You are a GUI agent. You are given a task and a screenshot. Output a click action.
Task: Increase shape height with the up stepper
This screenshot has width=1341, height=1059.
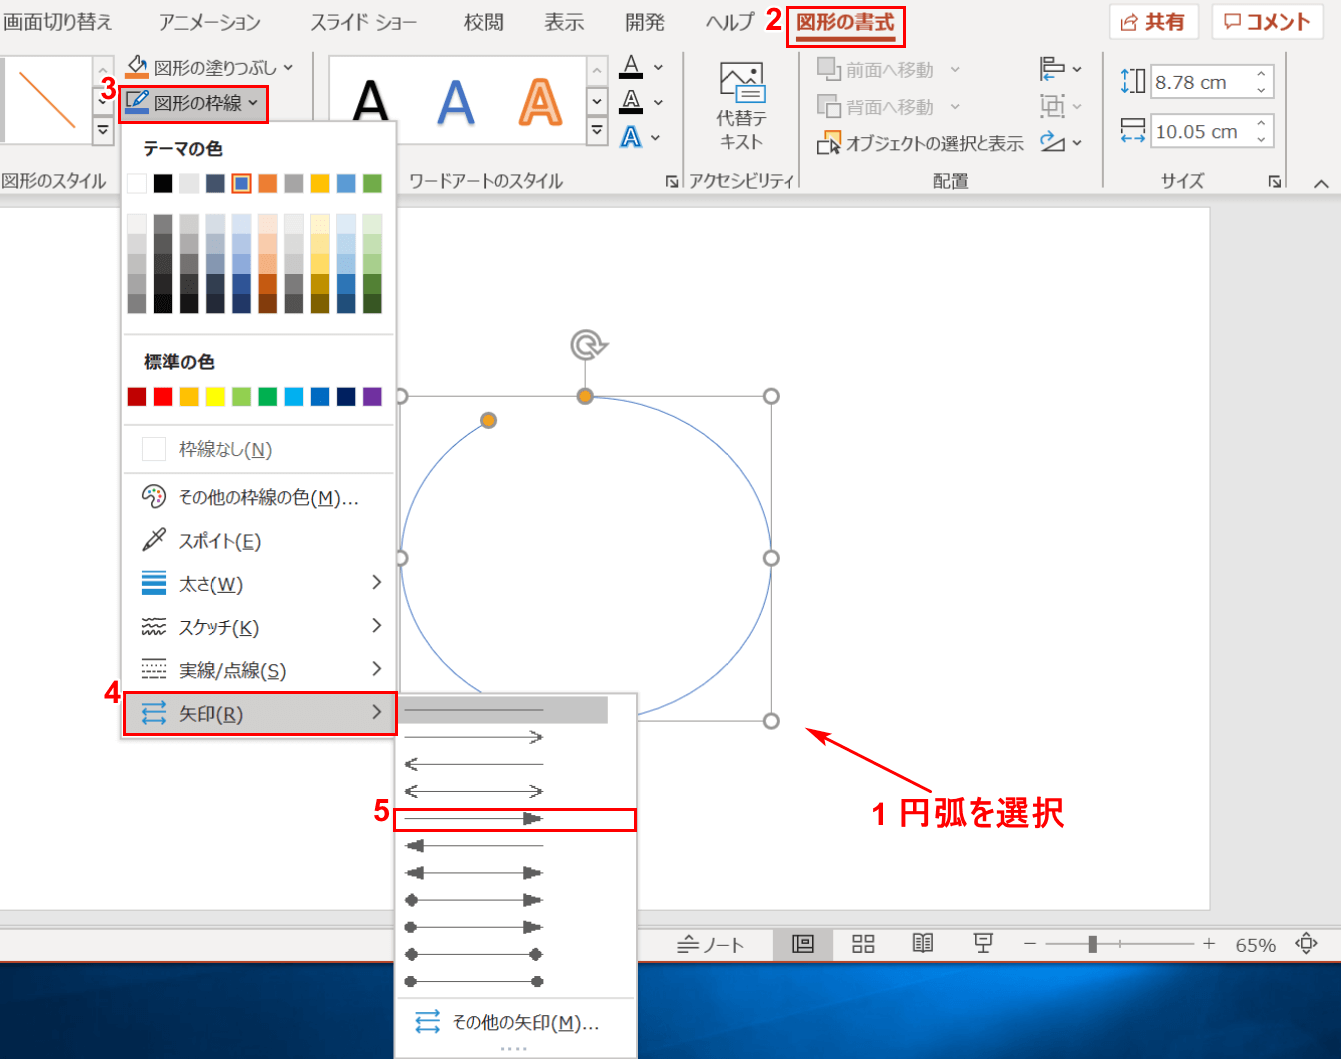(1262, 74)
